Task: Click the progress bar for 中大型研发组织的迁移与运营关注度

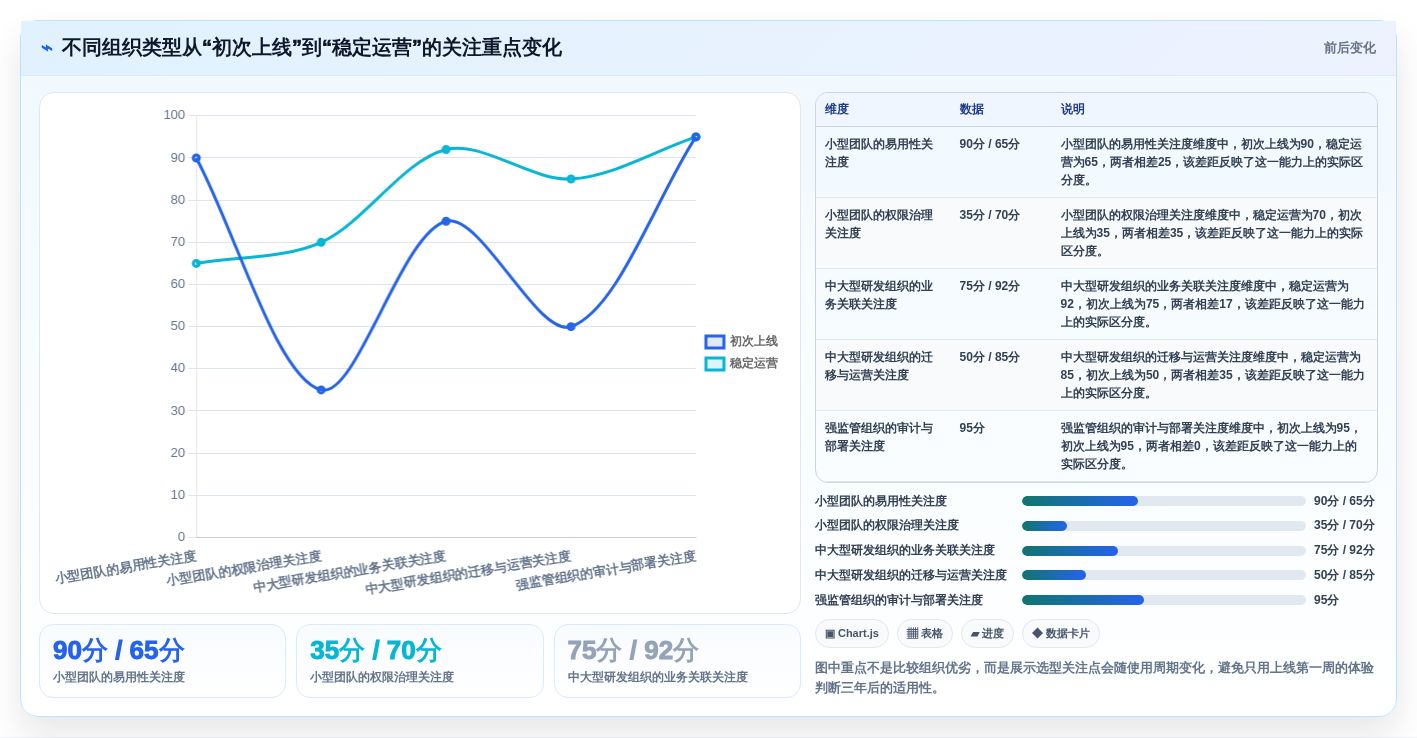Action: (x=1164, y=575)
